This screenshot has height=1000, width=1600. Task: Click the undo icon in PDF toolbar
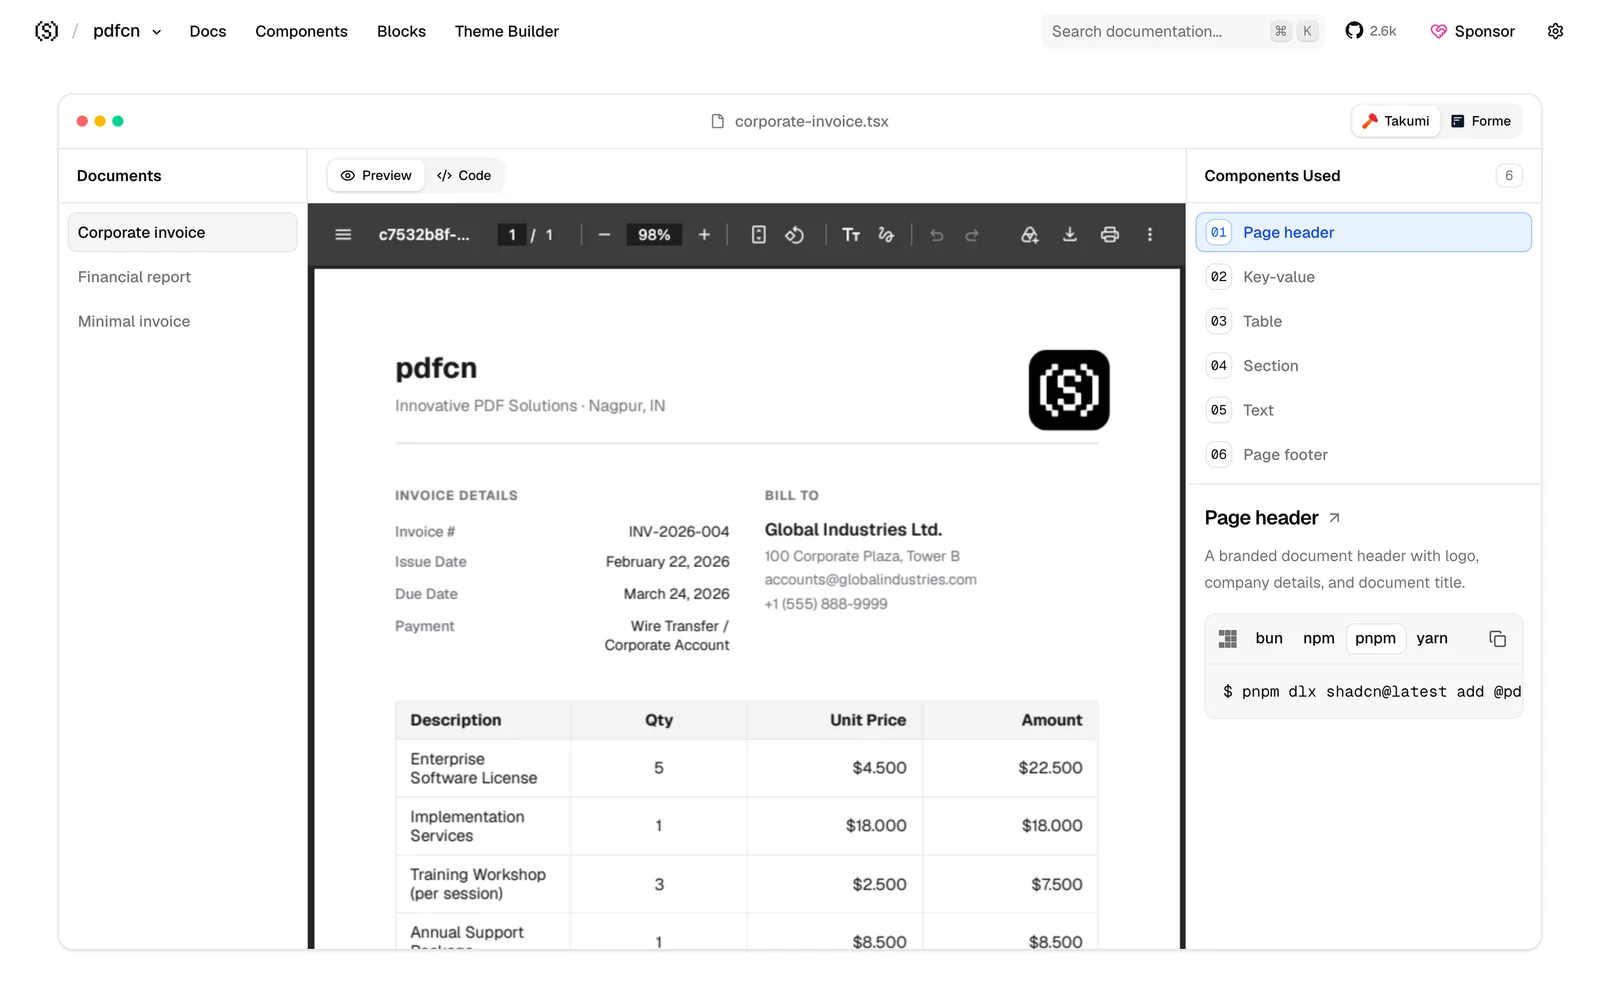[937, 235]
